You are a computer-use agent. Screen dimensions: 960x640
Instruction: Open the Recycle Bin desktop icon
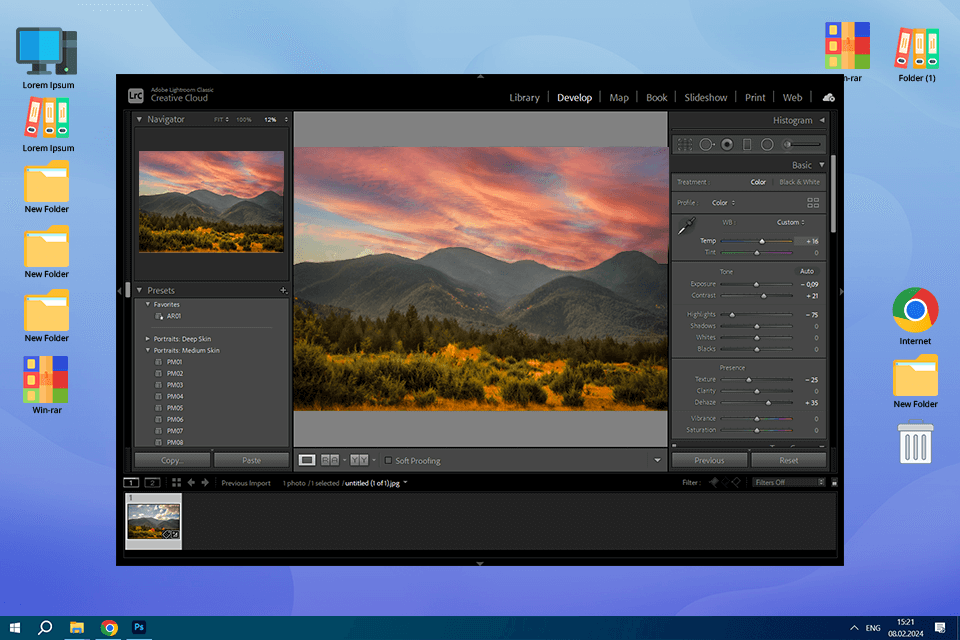point(915,442)
